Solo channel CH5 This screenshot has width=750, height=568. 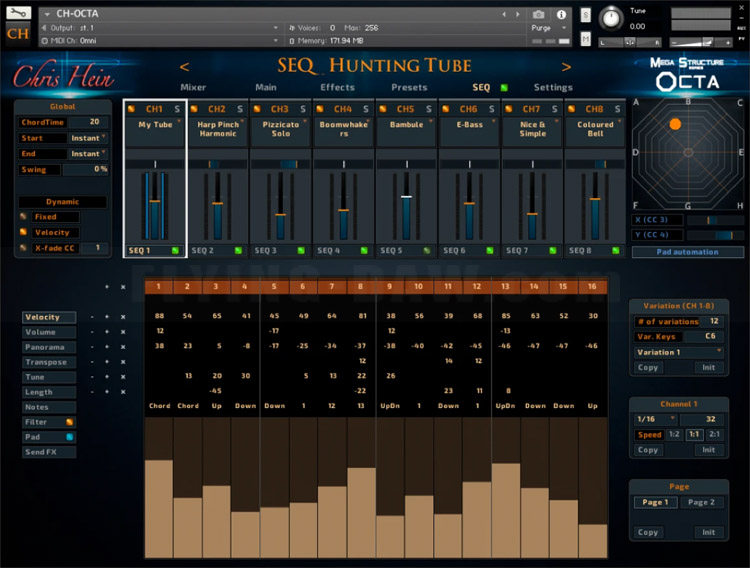click(429, 109)
